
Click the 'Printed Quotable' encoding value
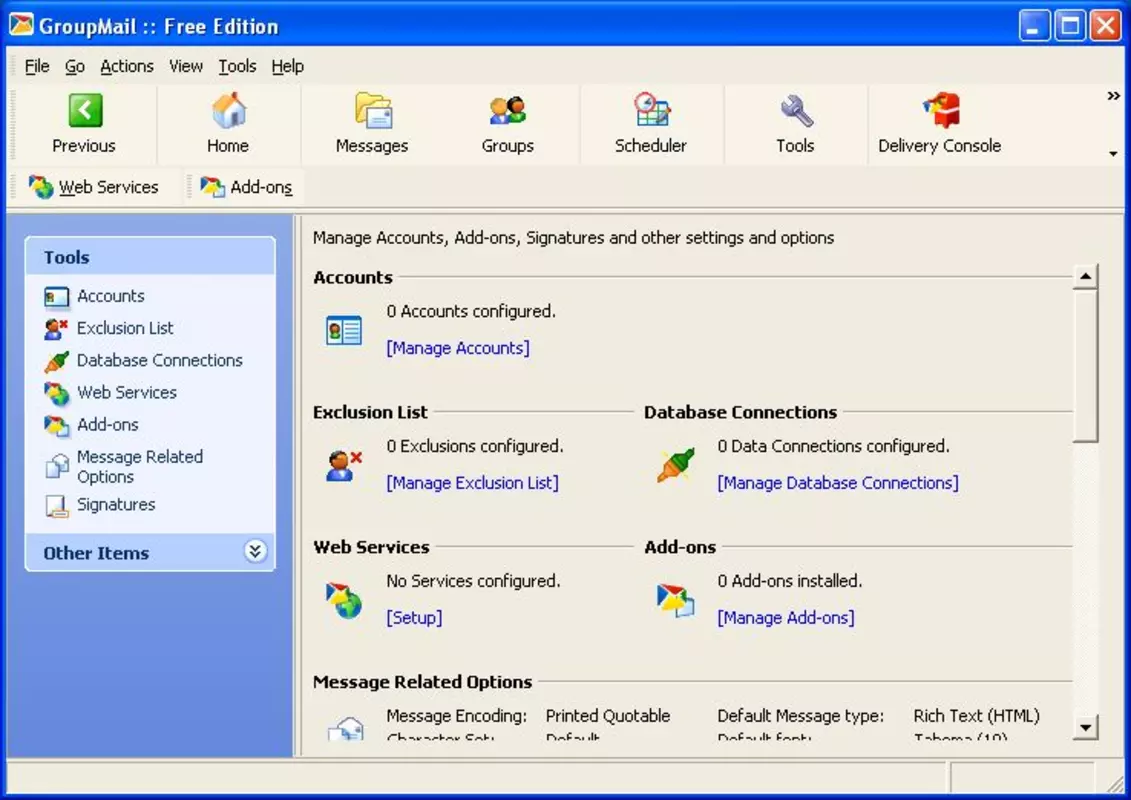point(608,716)
